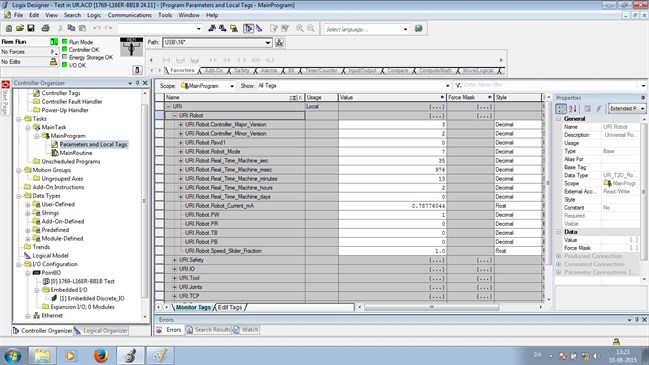Select MainRoutine in Controller Organizer

point(76,153)
